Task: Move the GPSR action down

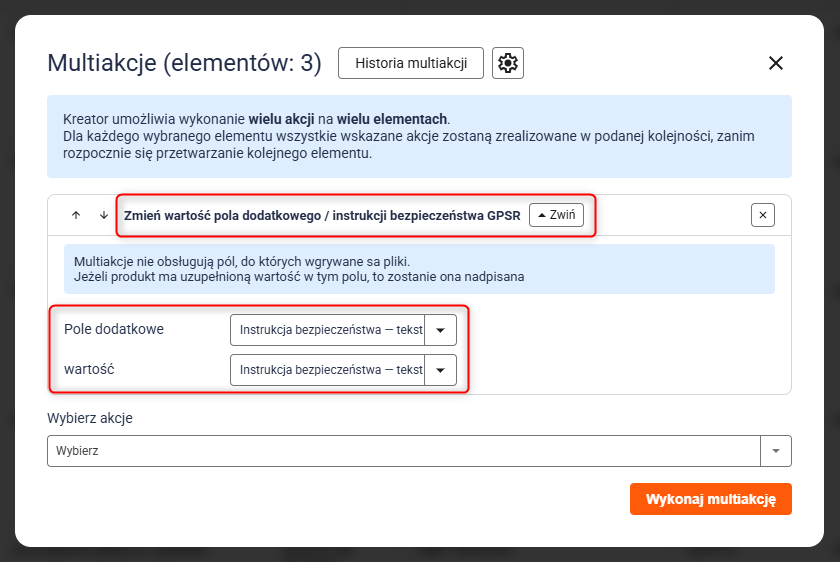Action: (x=103, y=215)
